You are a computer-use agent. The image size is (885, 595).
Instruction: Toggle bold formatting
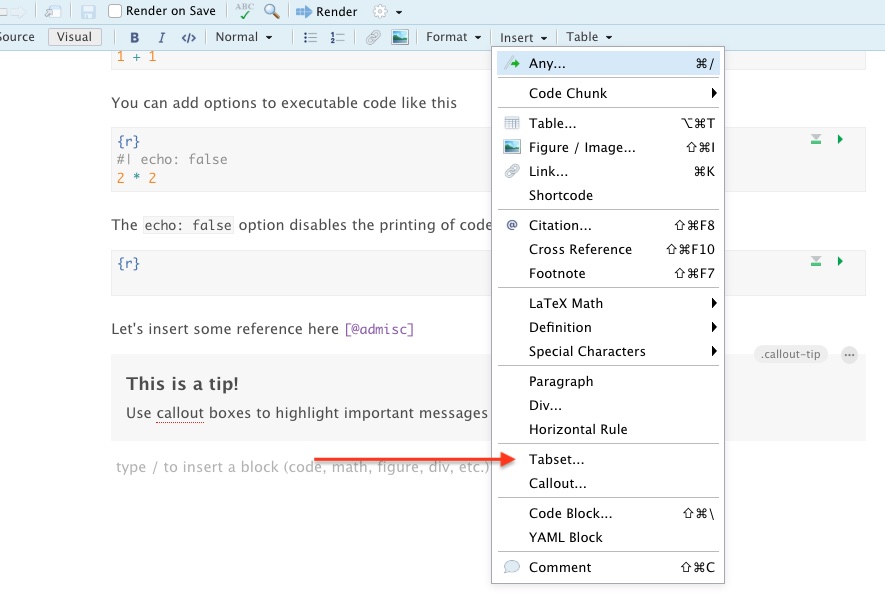134,37
